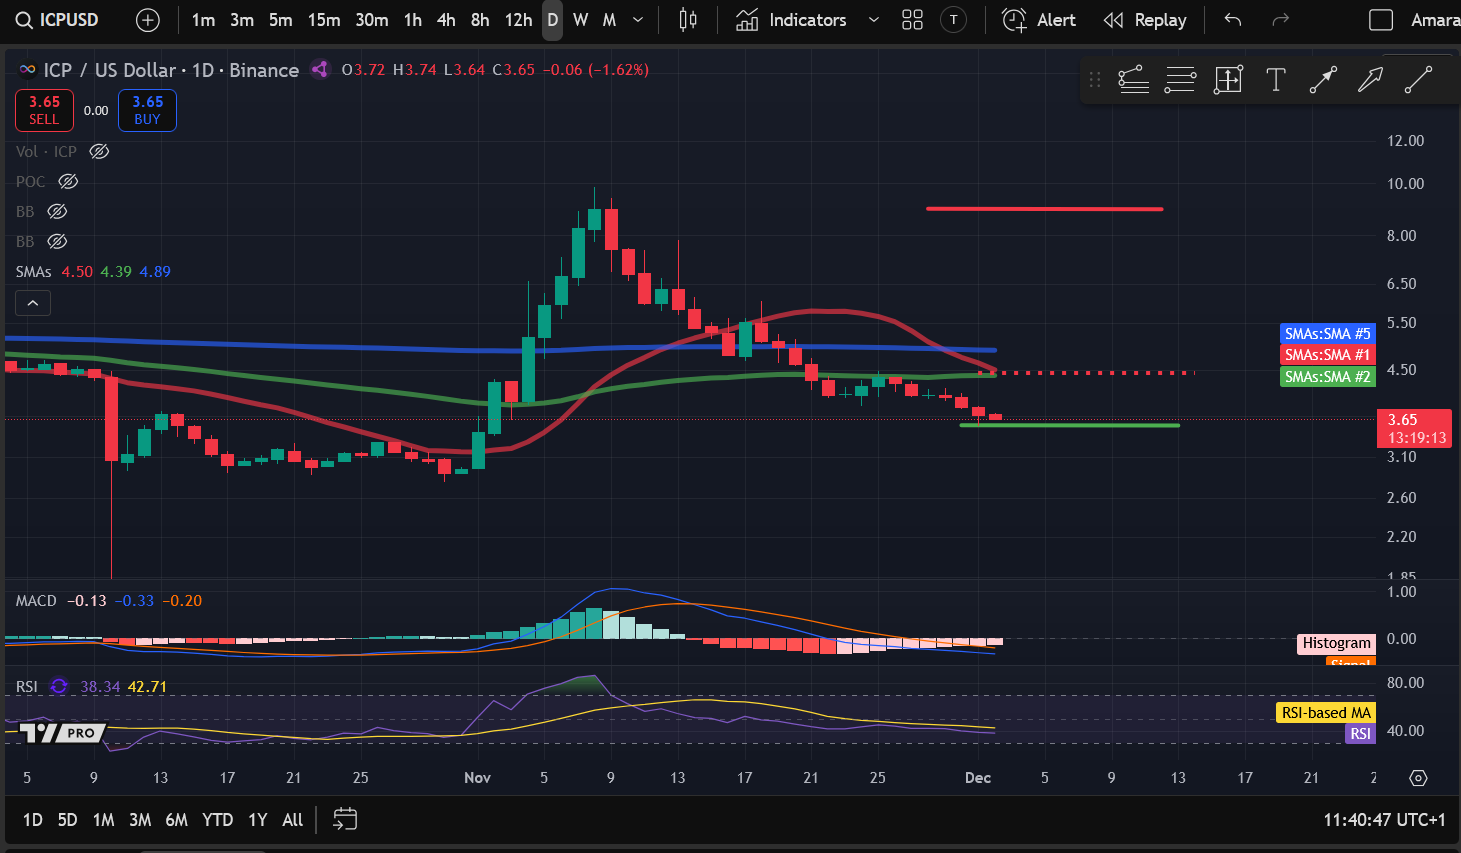The height and width of the screenshot is (853, 1461).
Task: Click the red 3.65 SELL button
Action: (44, 110)
